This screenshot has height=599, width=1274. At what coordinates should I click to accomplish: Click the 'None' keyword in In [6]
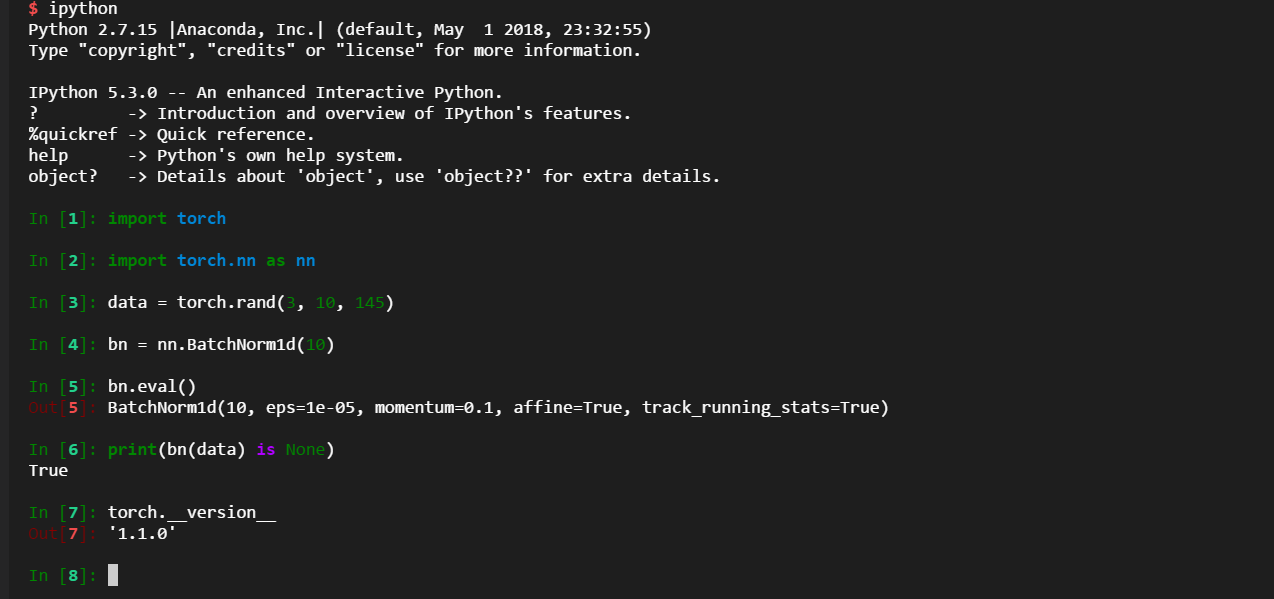[305, 449]
